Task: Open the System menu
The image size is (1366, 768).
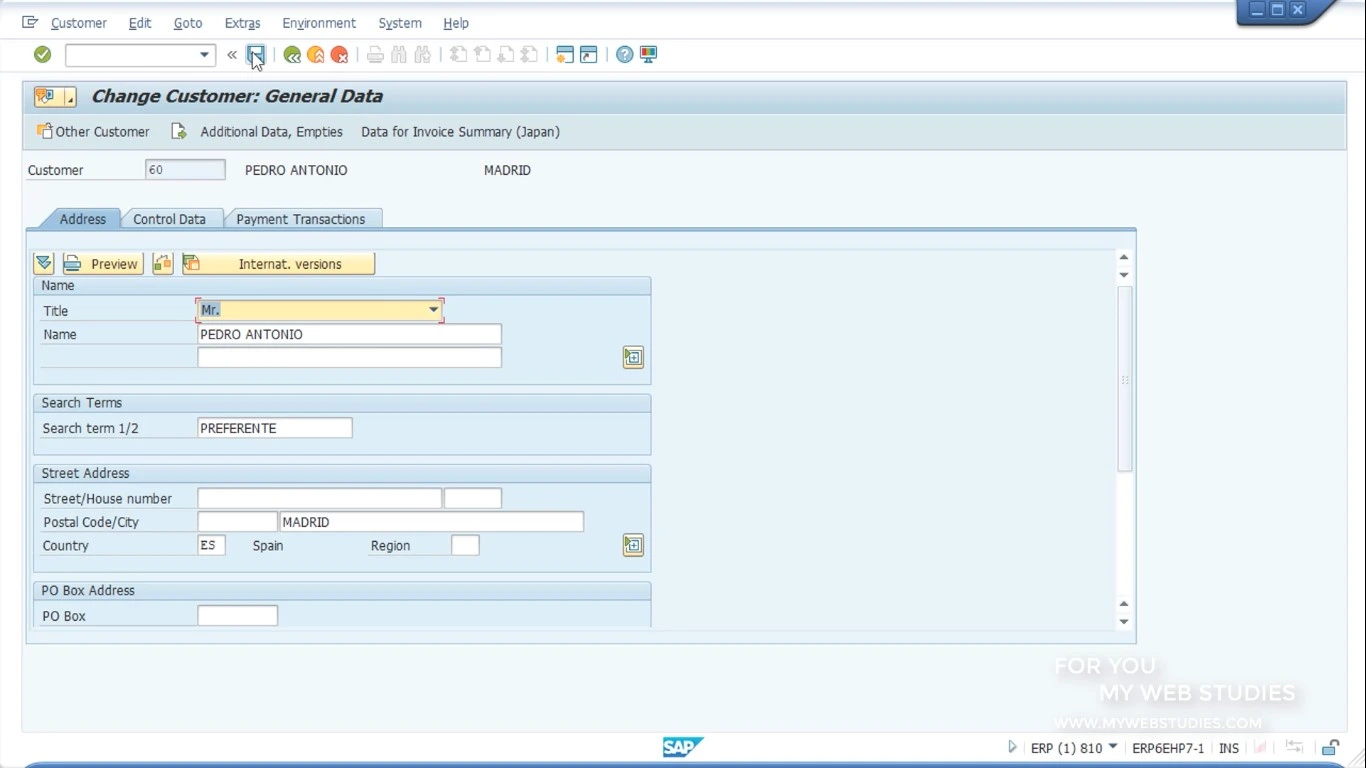Action: pyautogui.click(x=400, y=23)
